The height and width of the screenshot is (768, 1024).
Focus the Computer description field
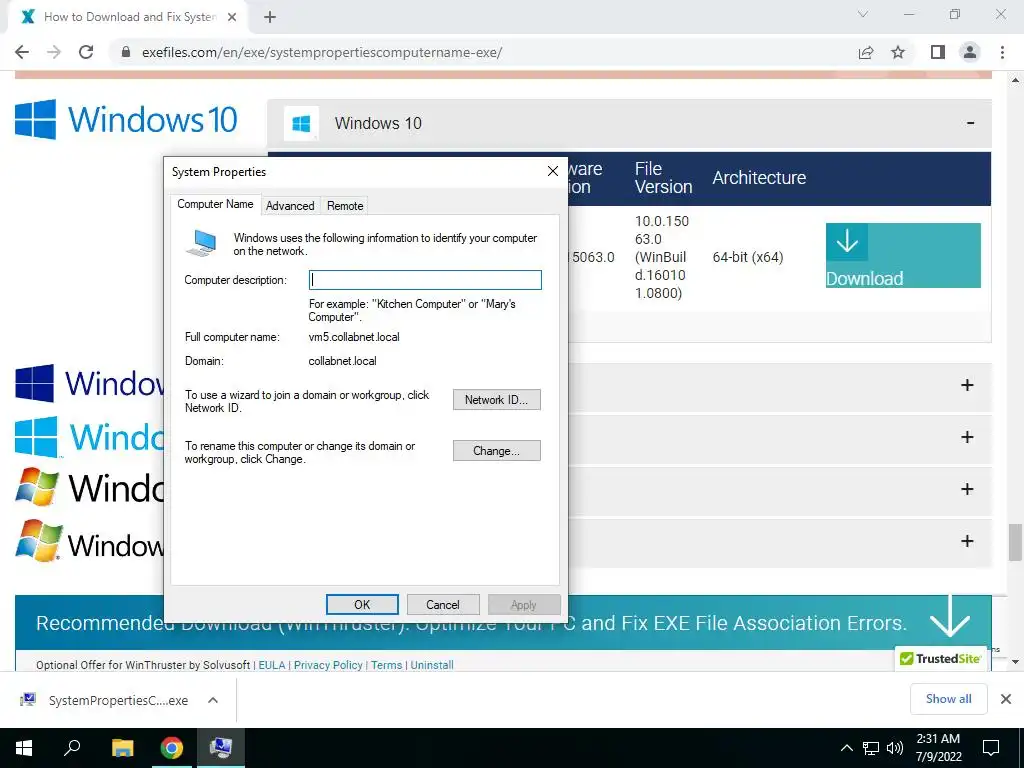425,280
